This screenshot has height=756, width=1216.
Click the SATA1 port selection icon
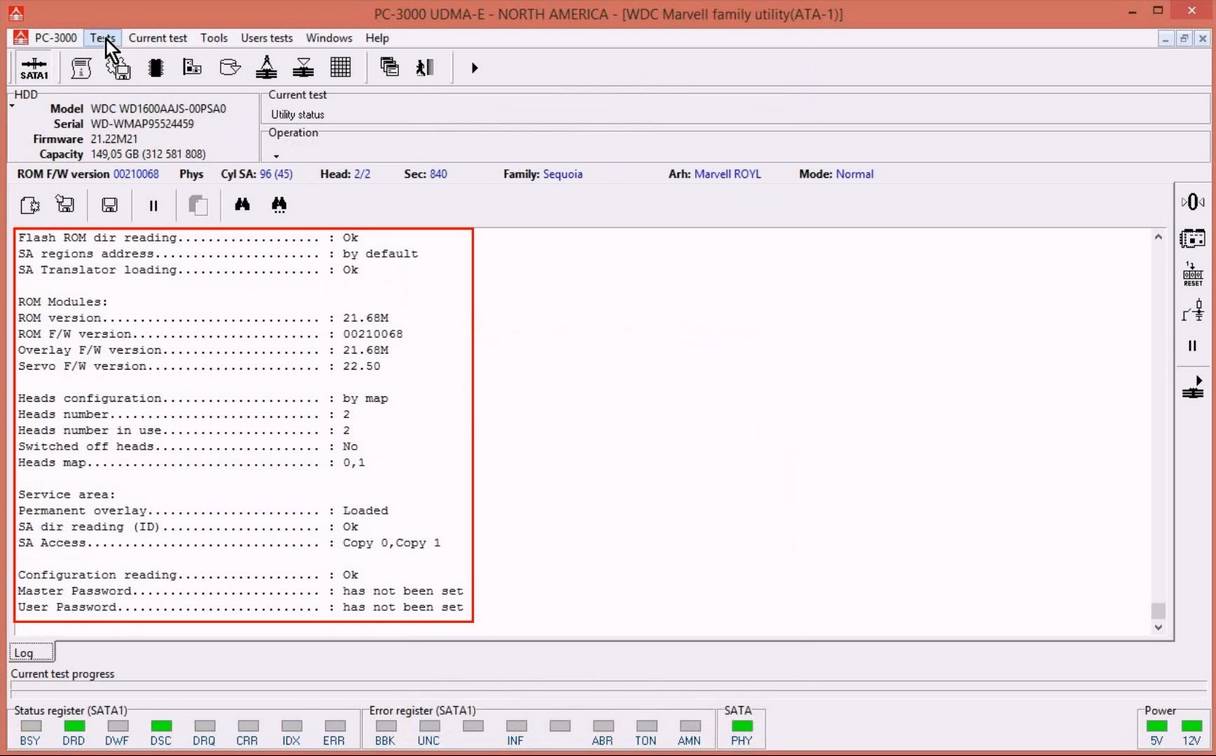click(34, 68)
